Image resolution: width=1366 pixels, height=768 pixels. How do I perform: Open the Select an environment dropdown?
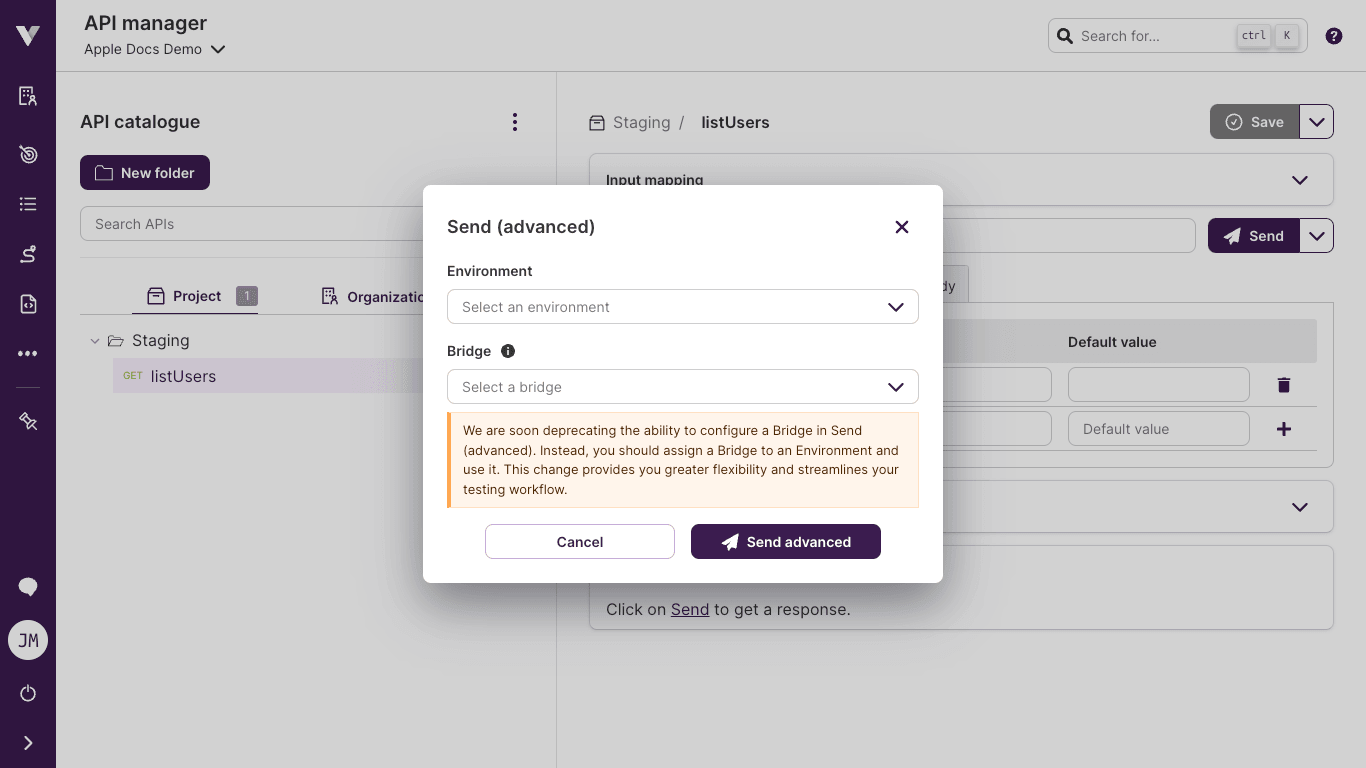pyautogui.click(x=683, y=307)
